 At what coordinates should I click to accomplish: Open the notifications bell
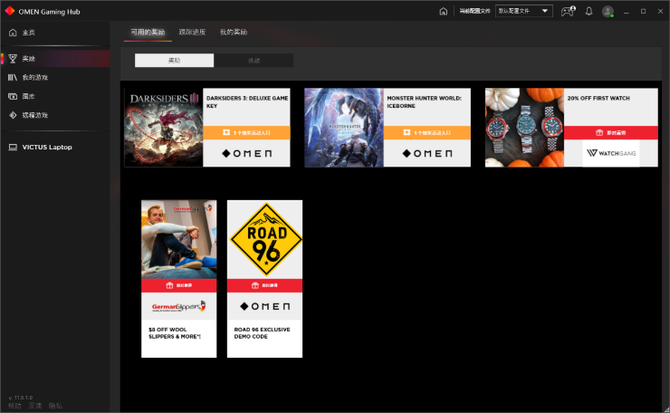[589, 11]
